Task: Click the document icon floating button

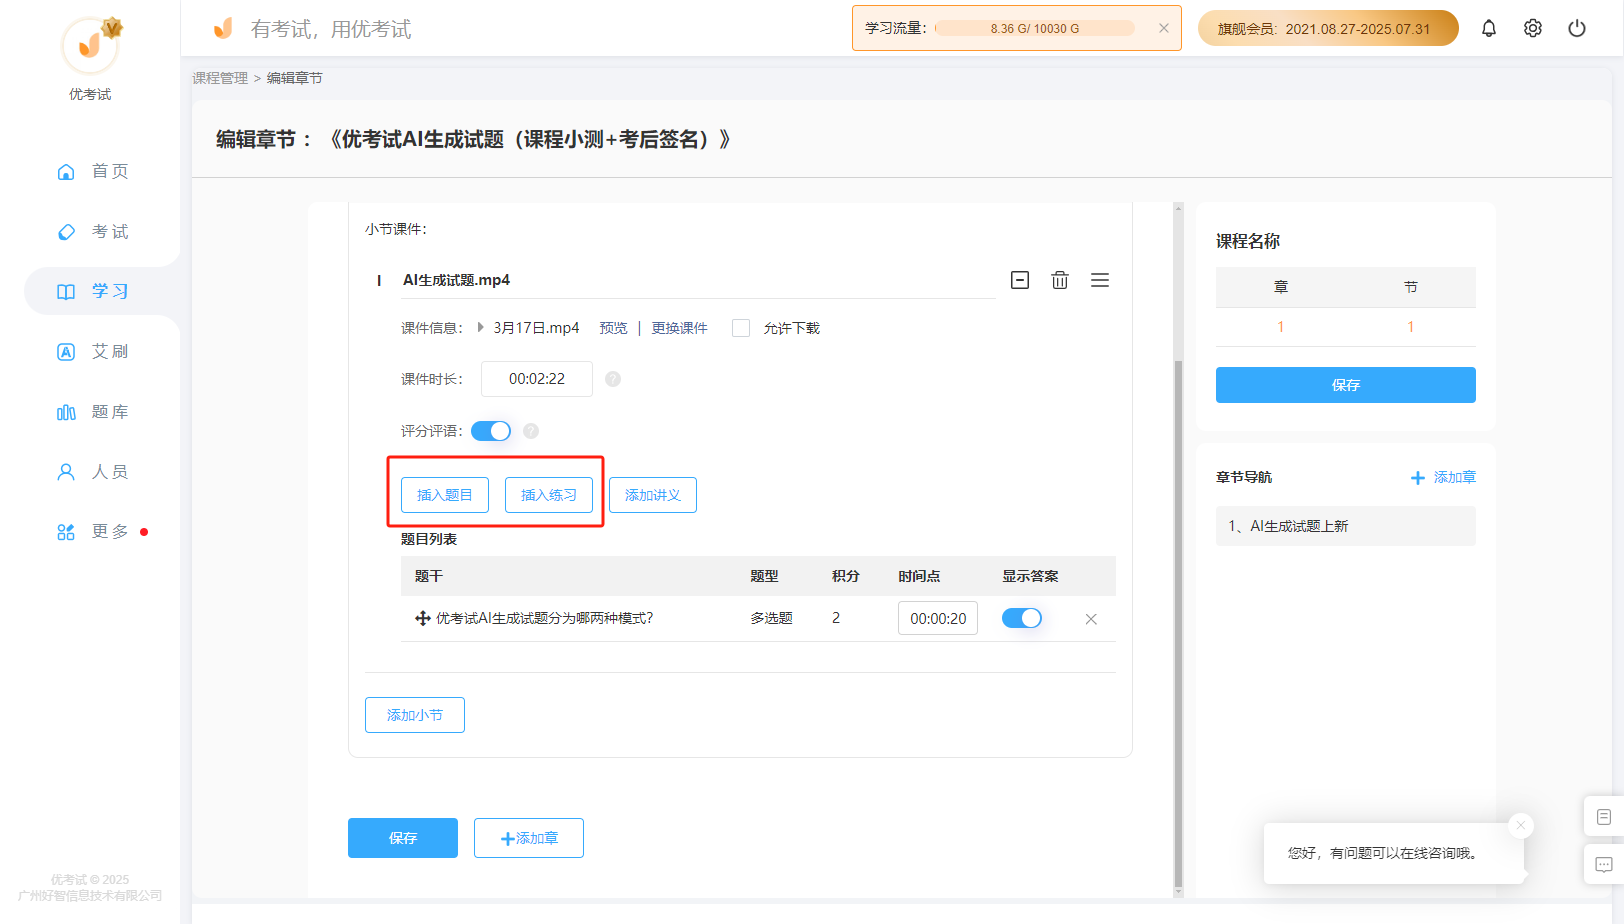Action: (x=1604, y=817)
